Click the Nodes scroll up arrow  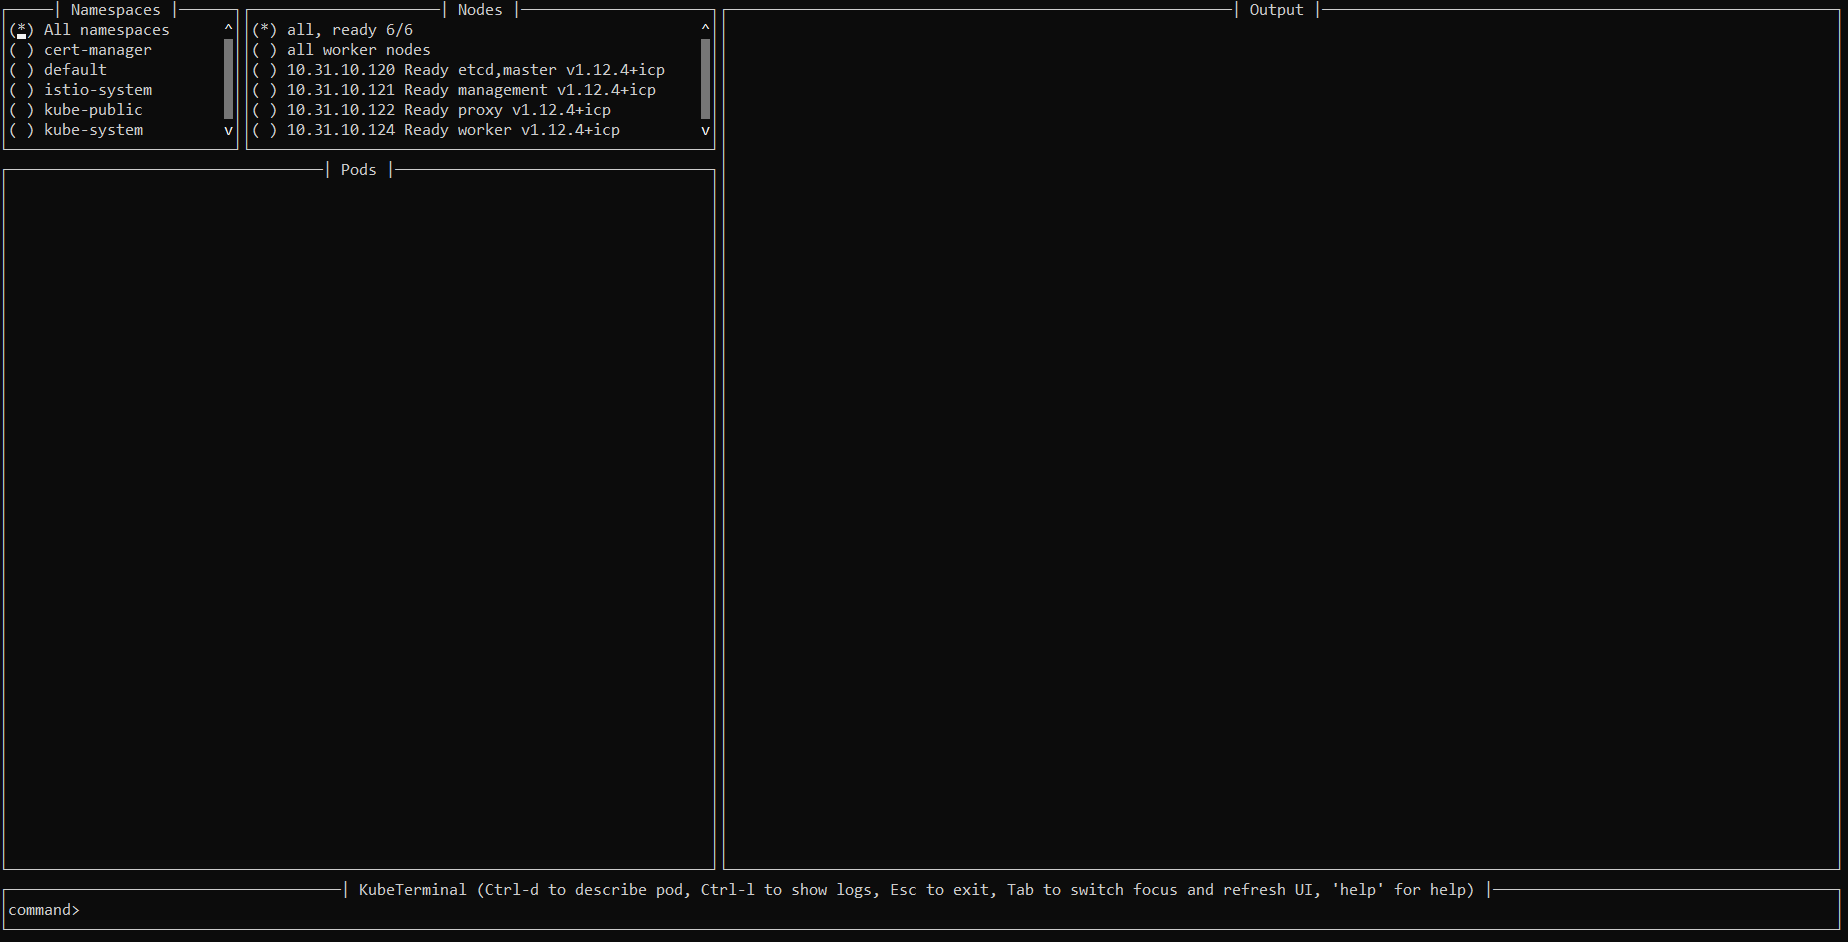click(x=705, y=29)
